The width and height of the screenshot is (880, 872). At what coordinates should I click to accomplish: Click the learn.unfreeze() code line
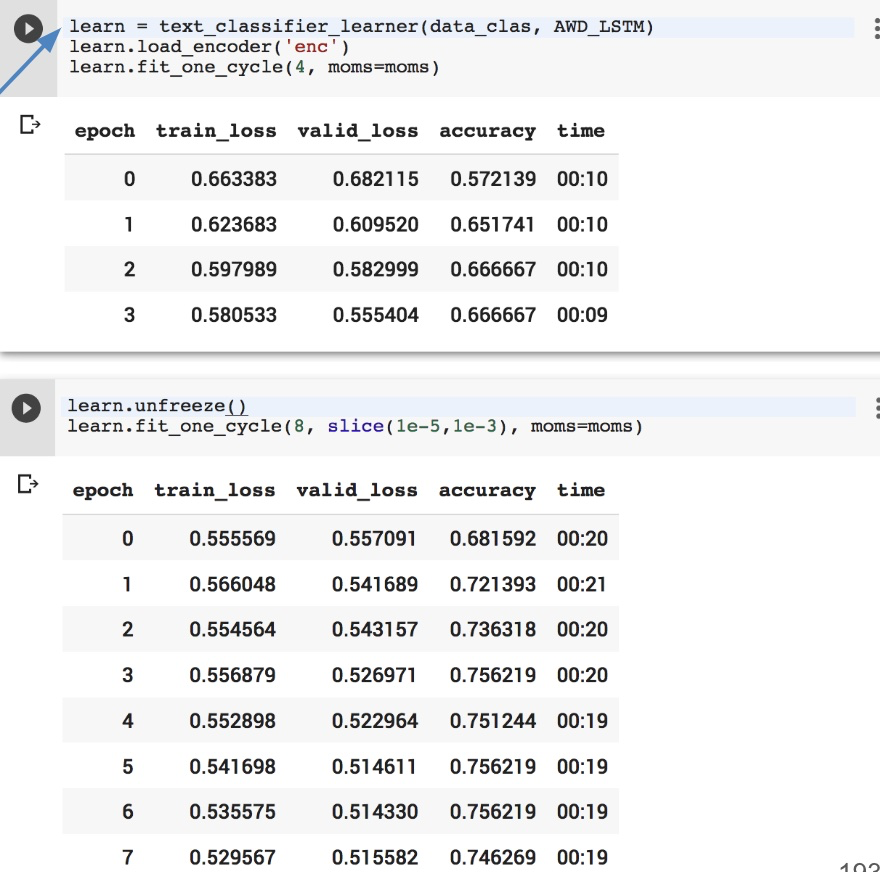(156, 406)
